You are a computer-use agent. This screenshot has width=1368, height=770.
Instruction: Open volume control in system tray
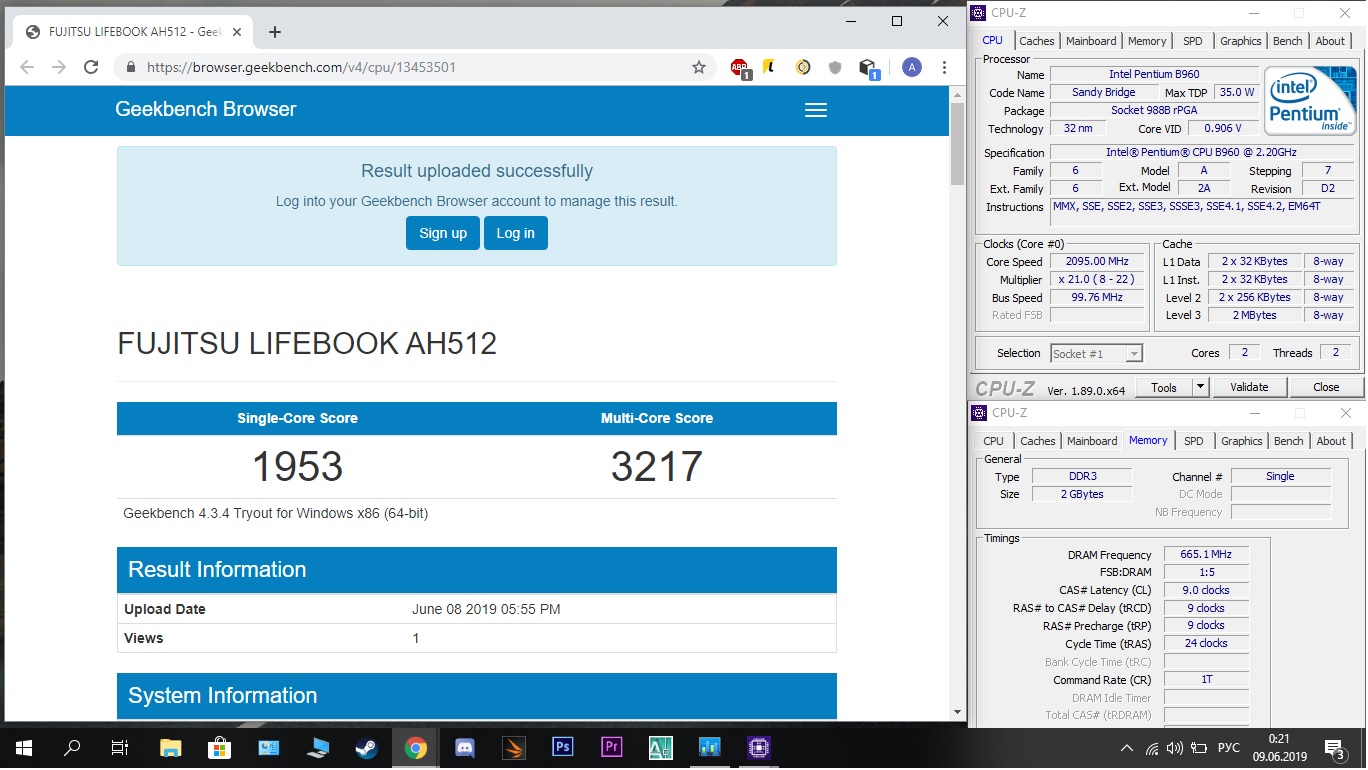point(1175,748)
